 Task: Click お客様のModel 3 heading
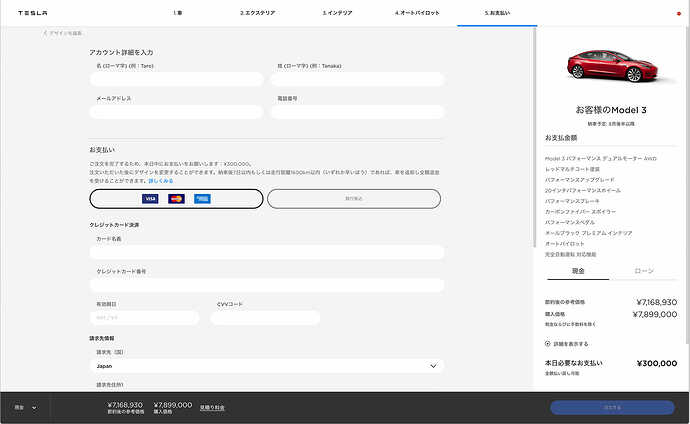[611, 110]
